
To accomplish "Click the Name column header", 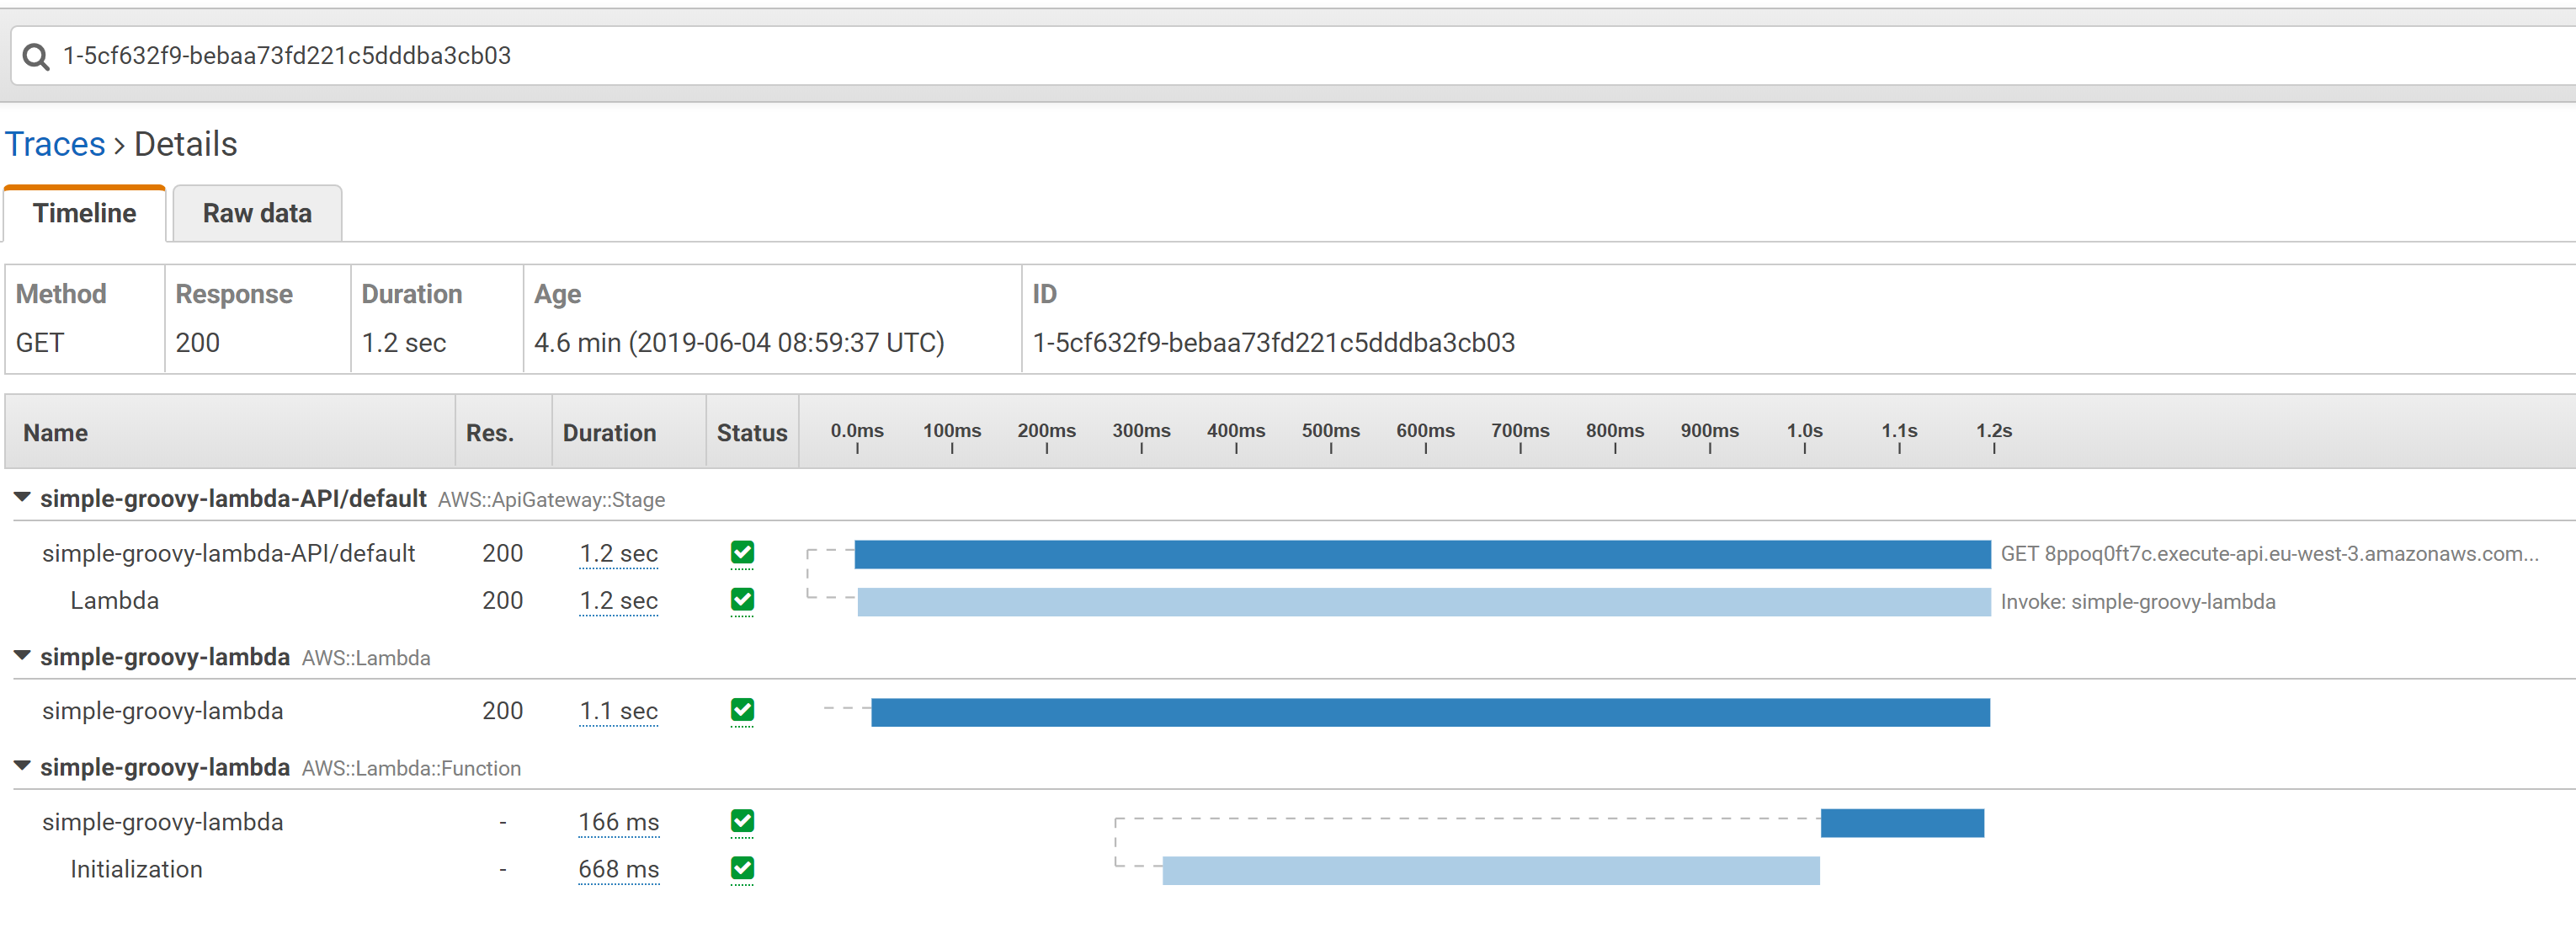I will pos(56,433).
